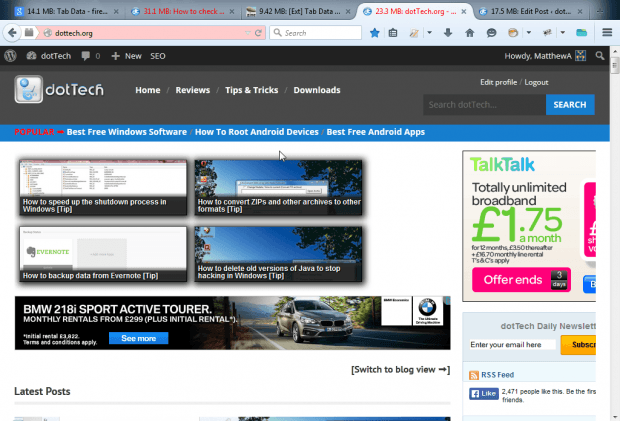Open 'backup data from Evernote' thumbnail
620x421 pixels.
[x=103, y=254]
